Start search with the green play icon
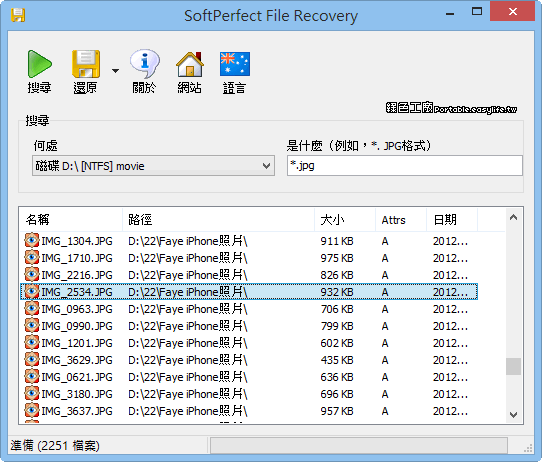The height and width of the screenshot is (462, 542). 39,64
